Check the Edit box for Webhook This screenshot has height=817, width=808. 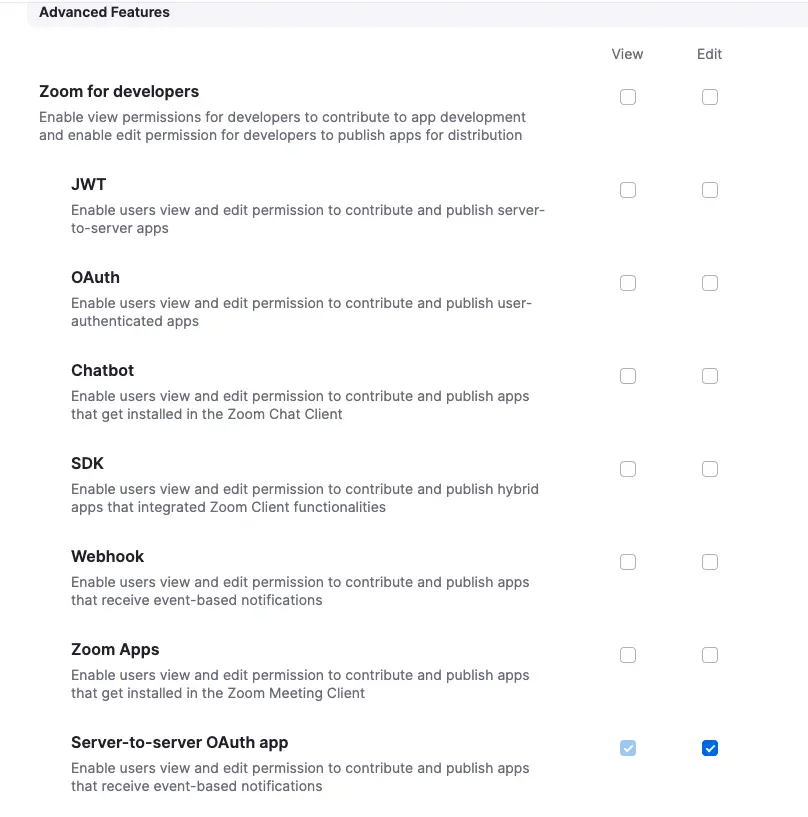click(x=710, y=562)
